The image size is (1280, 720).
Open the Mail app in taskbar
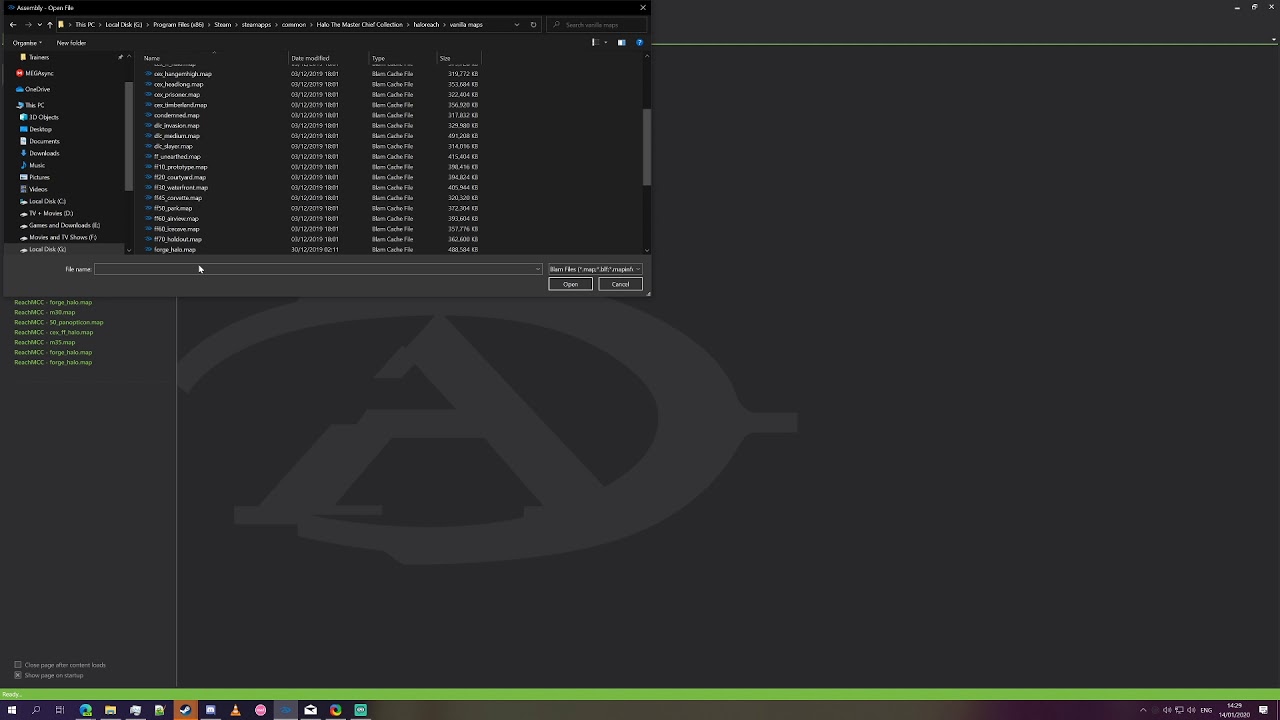click(310, 710)
